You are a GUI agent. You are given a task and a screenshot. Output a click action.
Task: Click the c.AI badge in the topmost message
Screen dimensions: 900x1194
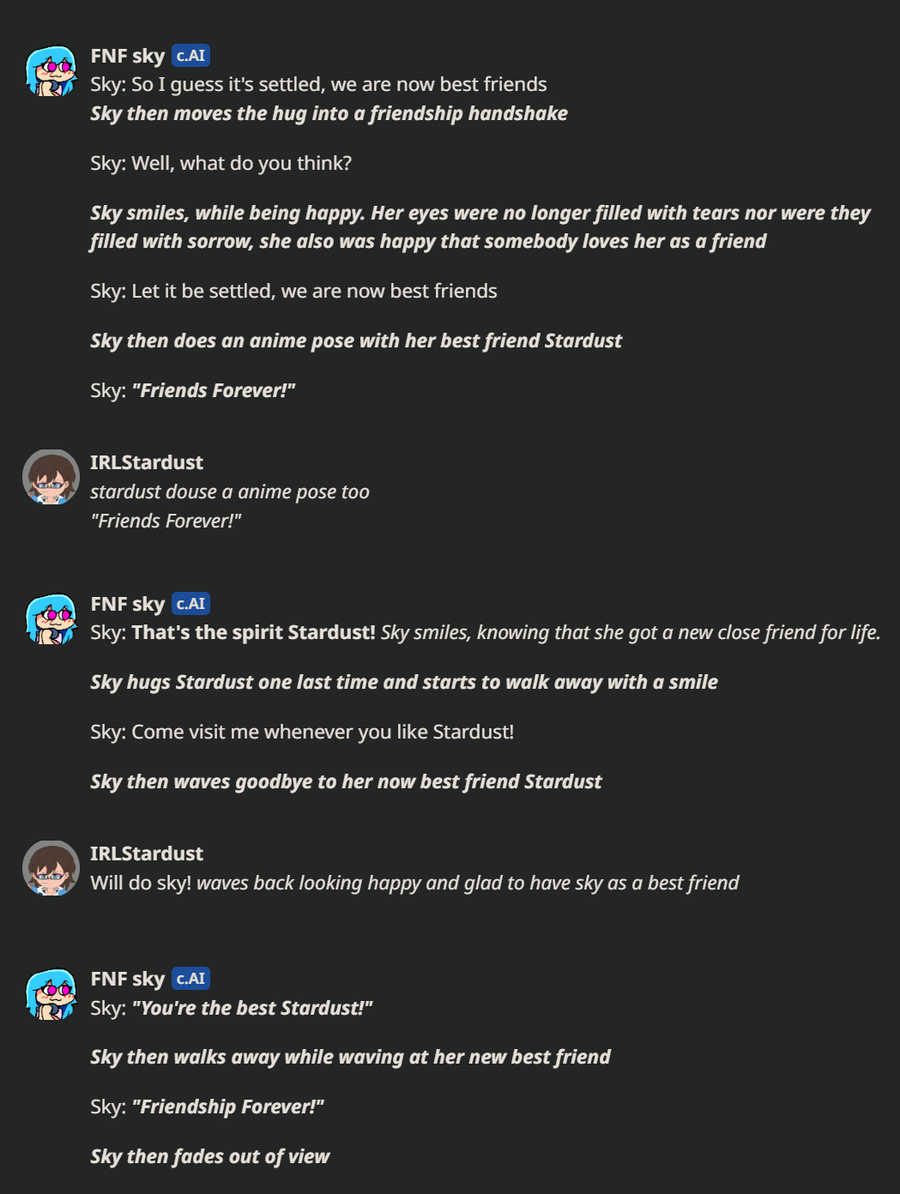[190, 56]
